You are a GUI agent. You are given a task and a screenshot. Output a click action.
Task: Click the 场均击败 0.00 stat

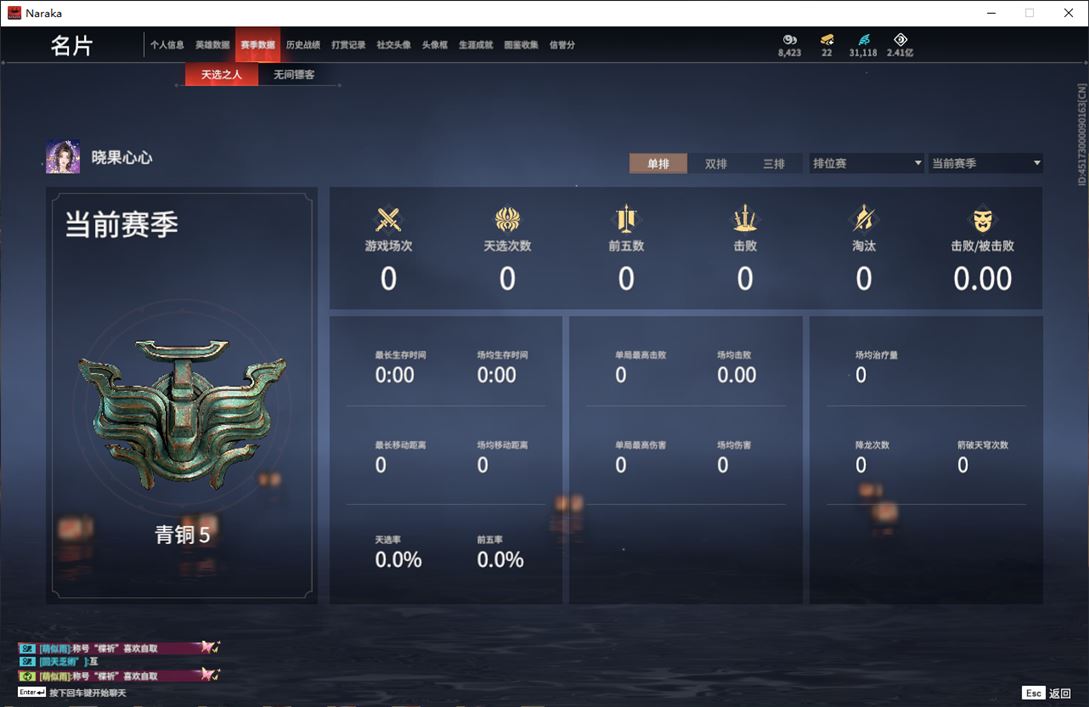(736, 367)
